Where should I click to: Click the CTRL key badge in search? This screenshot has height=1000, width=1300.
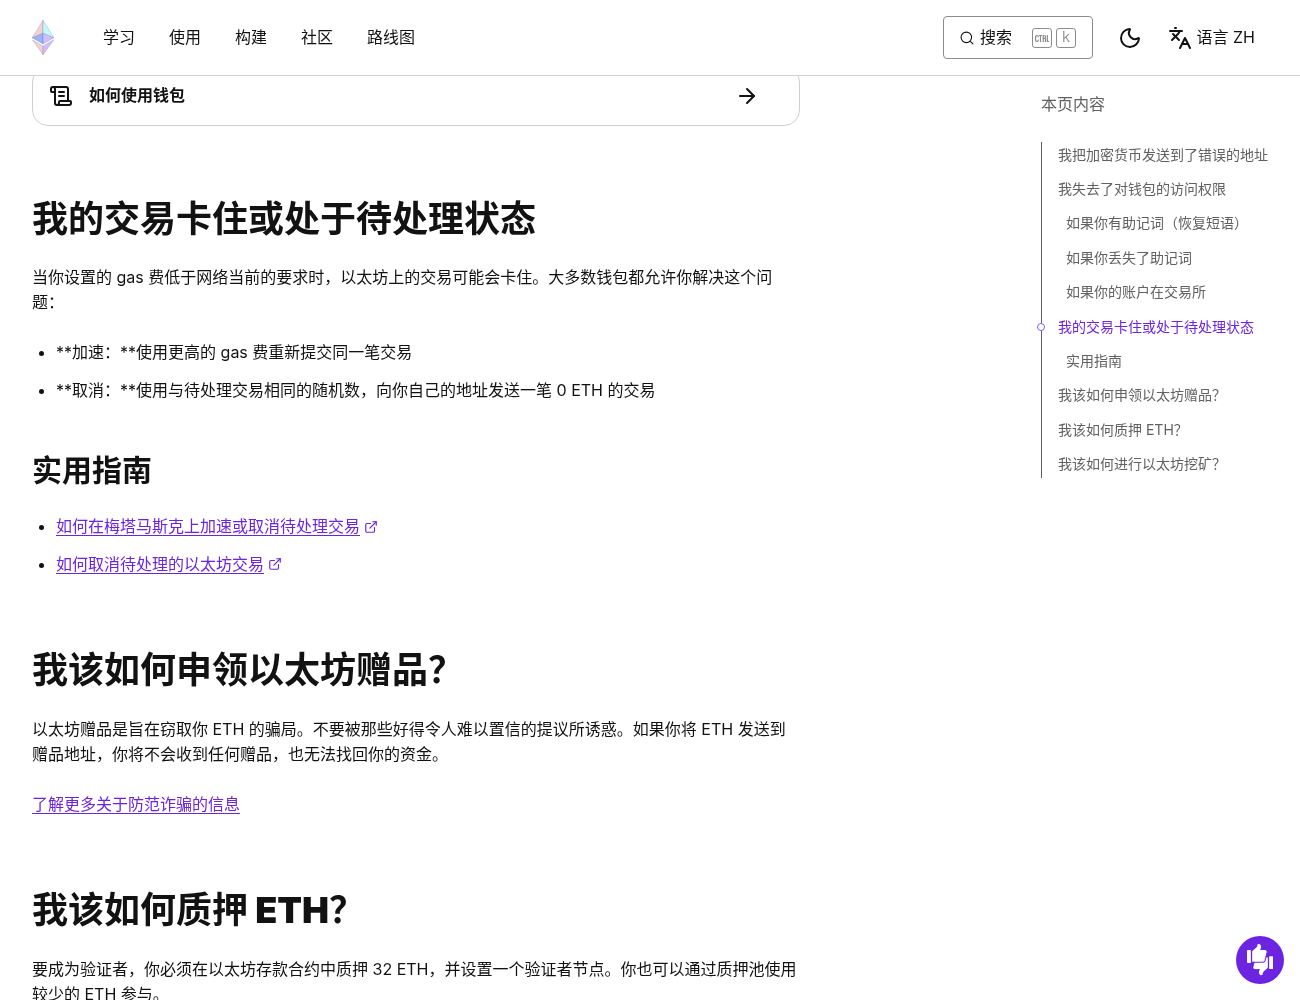tap(1042, 38)
